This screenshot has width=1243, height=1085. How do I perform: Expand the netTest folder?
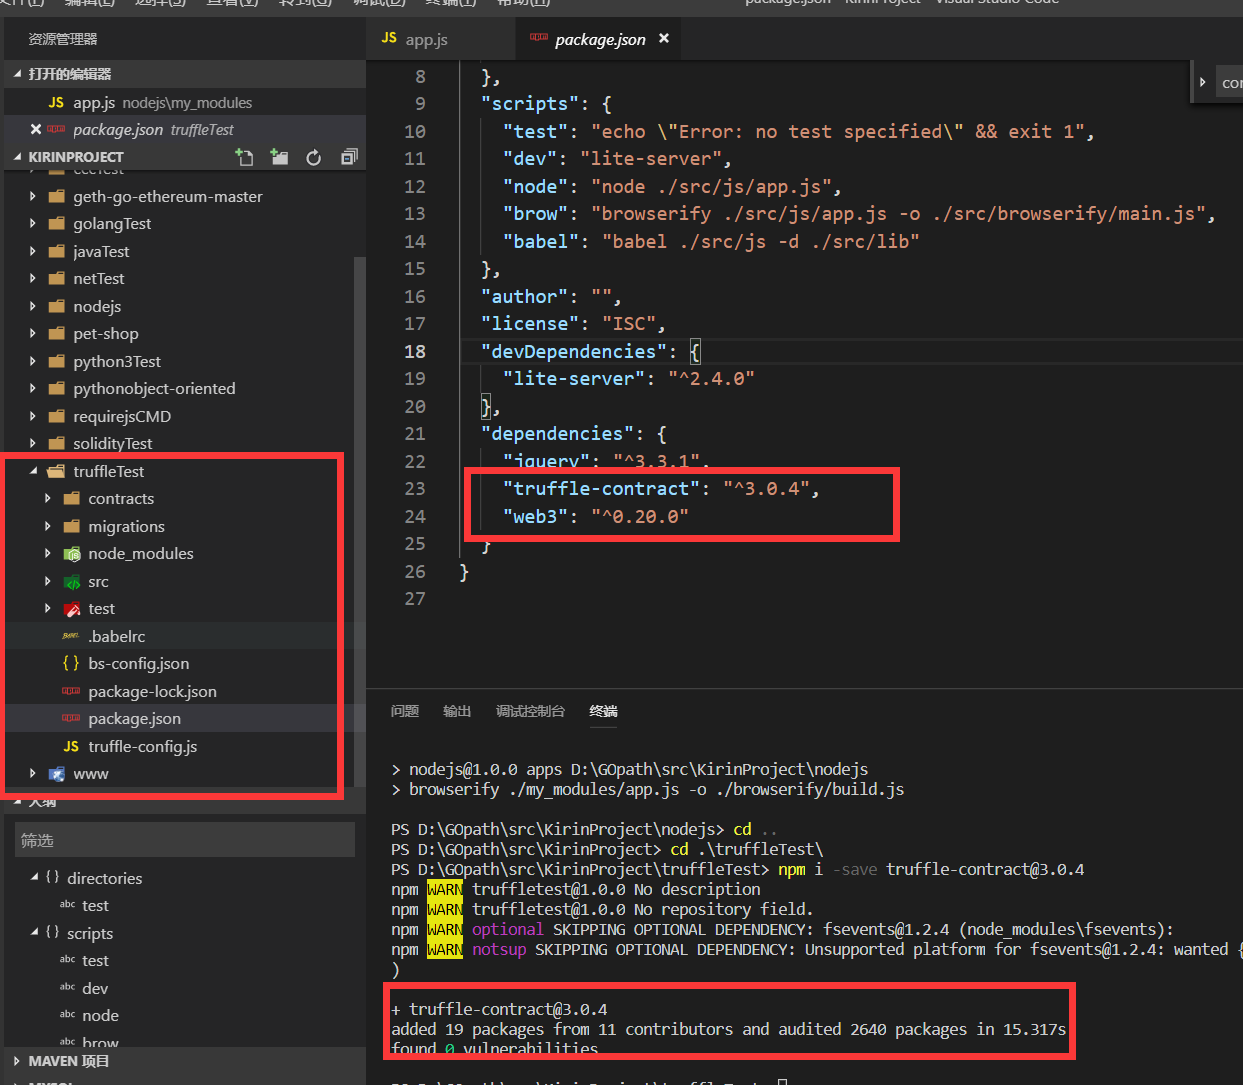click(x=33, y=278)
